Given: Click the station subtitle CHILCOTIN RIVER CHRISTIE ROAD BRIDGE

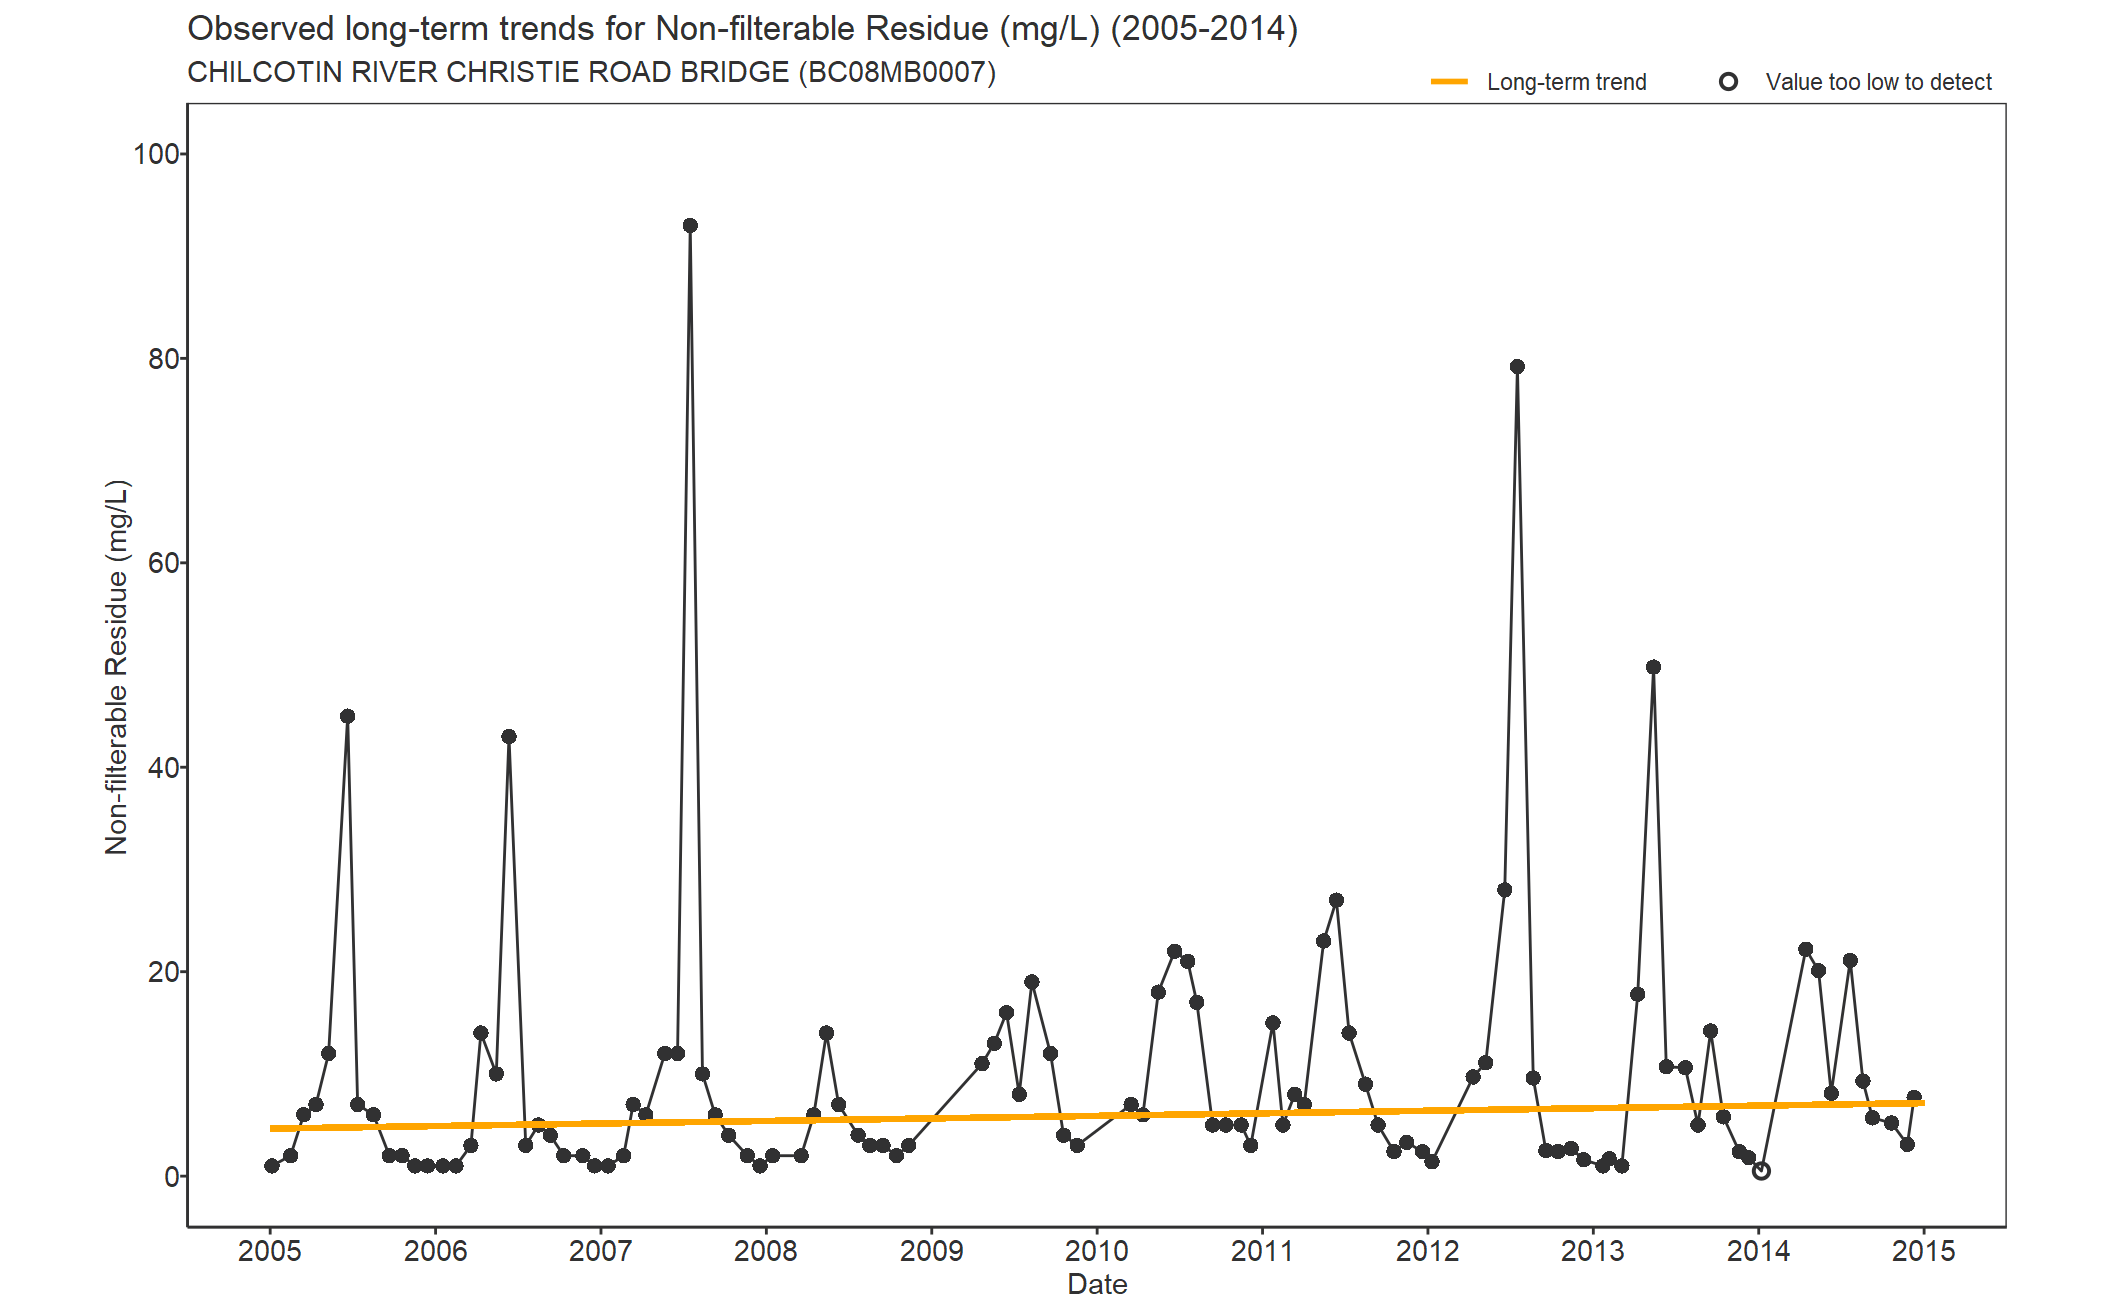Looking at the screenshot, I should coord(591,73).
